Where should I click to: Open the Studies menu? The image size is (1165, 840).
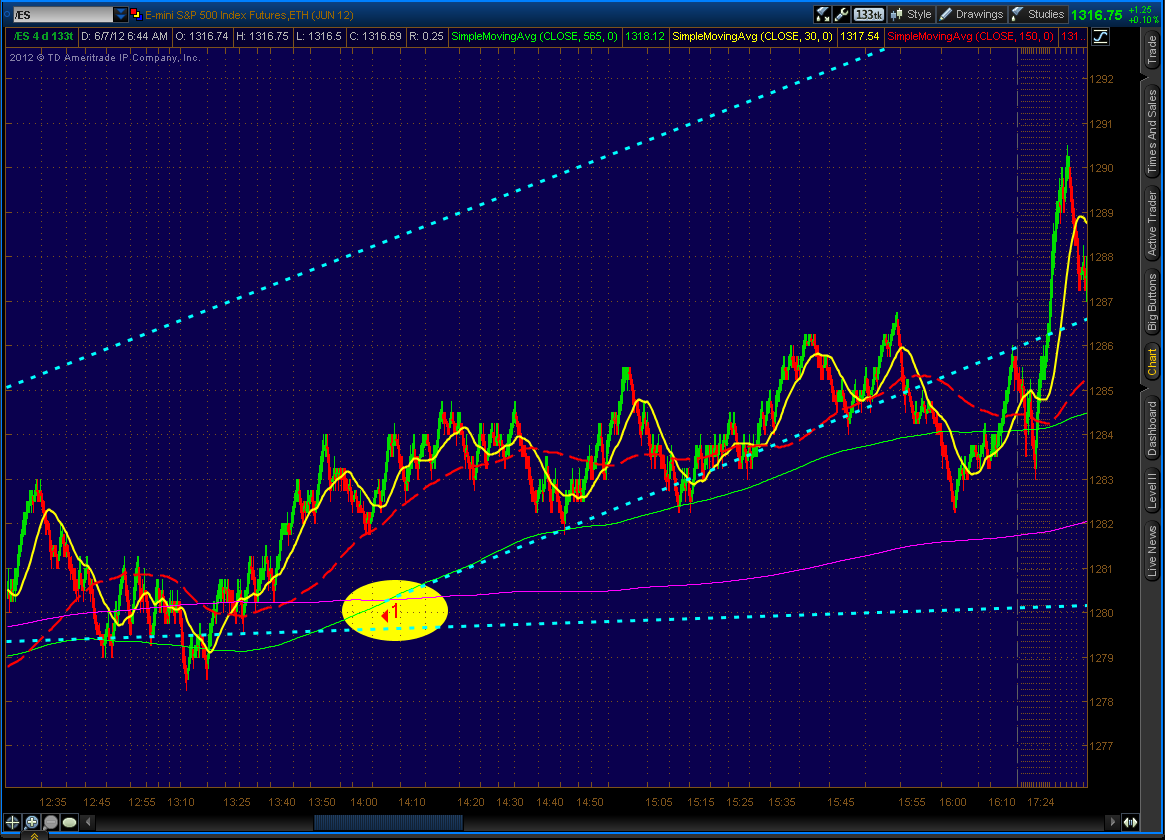click(x=1038, y=14)
